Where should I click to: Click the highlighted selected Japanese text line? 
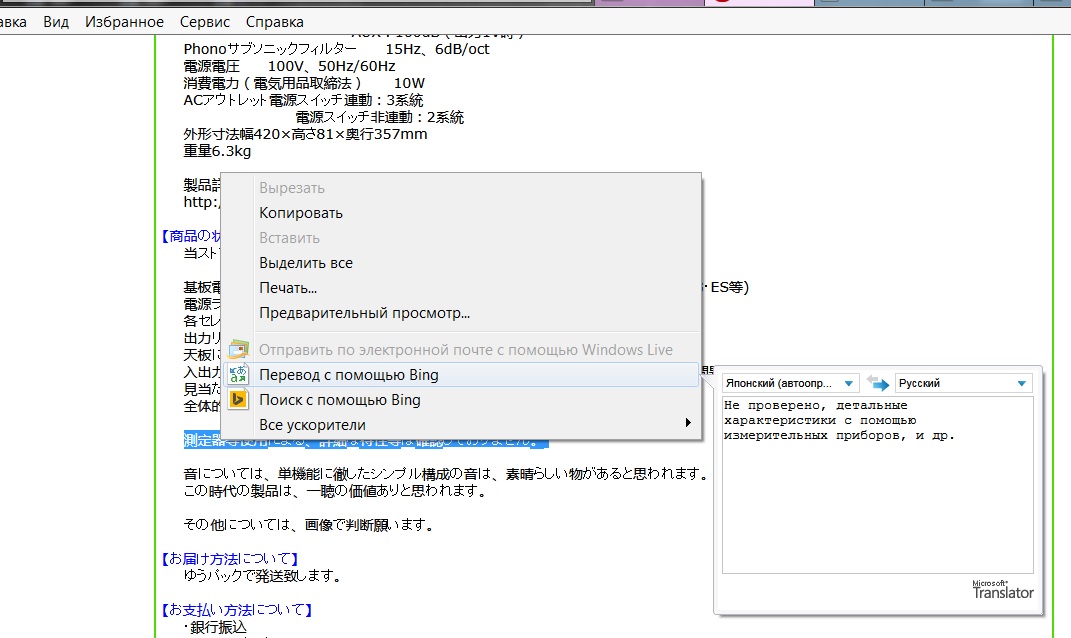pyautogui.click(x=365, y=441)
